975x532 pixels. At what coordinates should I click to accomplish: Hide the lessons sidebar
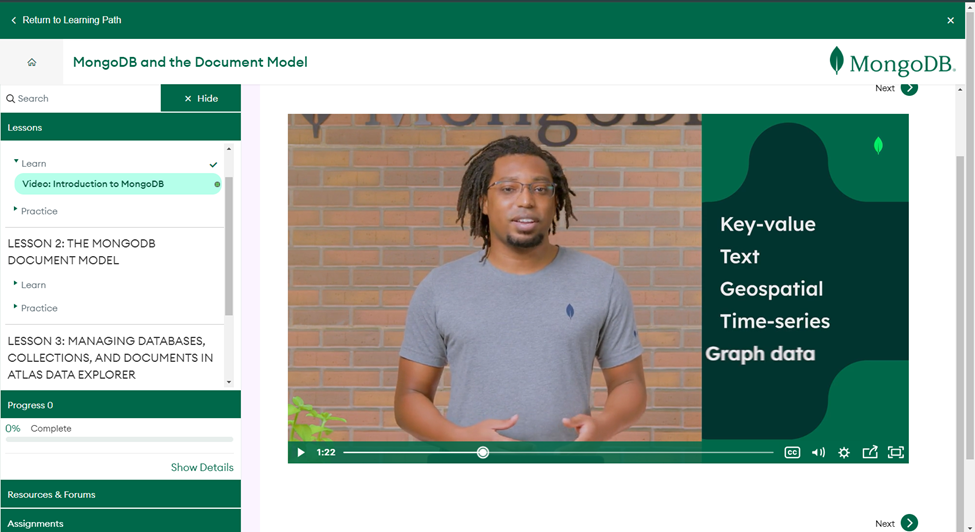coord(201,98)
